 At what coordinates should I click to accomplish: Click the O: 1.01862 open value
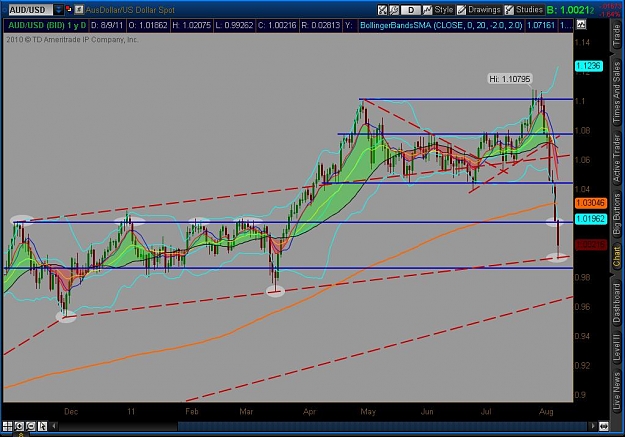pos(147,26)
